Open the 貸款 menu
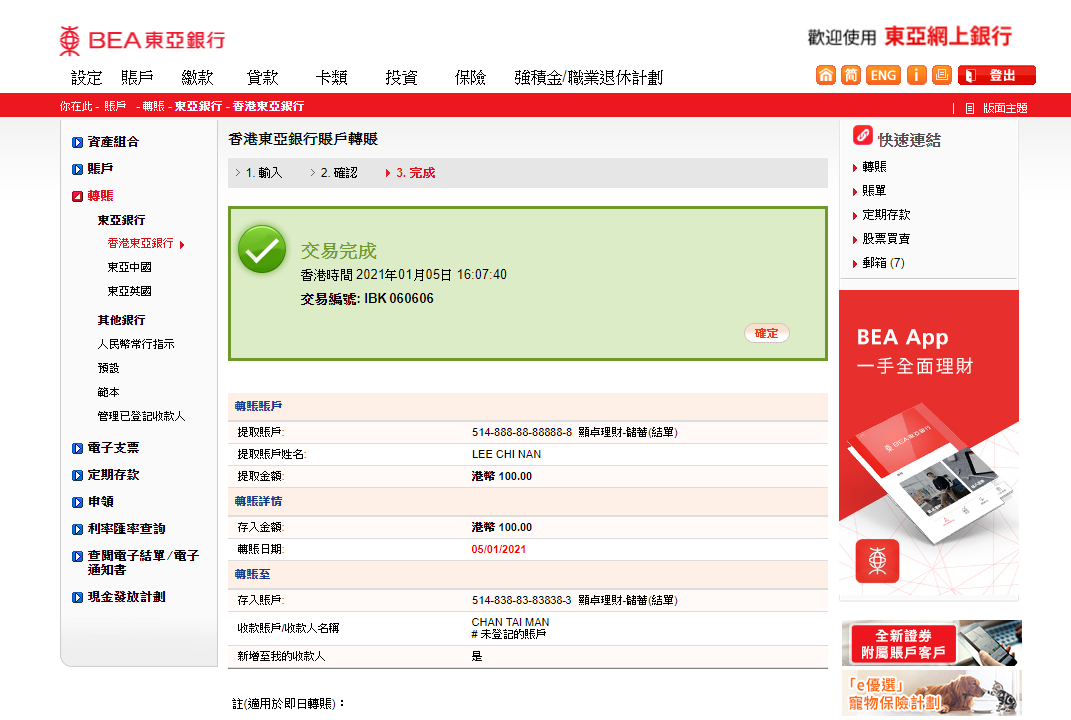The width and height of the screenshot is (1071, 720). (x=262, y=78)
